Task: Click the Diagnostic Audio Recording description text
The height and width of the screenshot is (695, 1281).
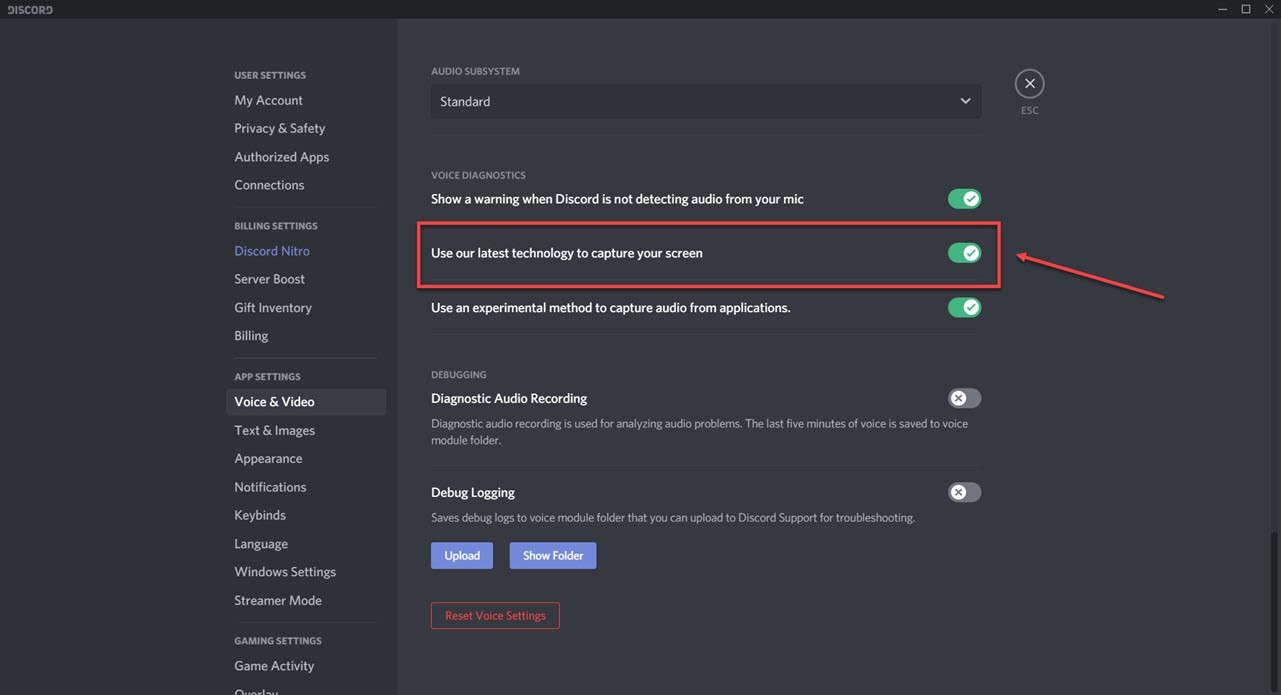Action: tap(699, 432)
